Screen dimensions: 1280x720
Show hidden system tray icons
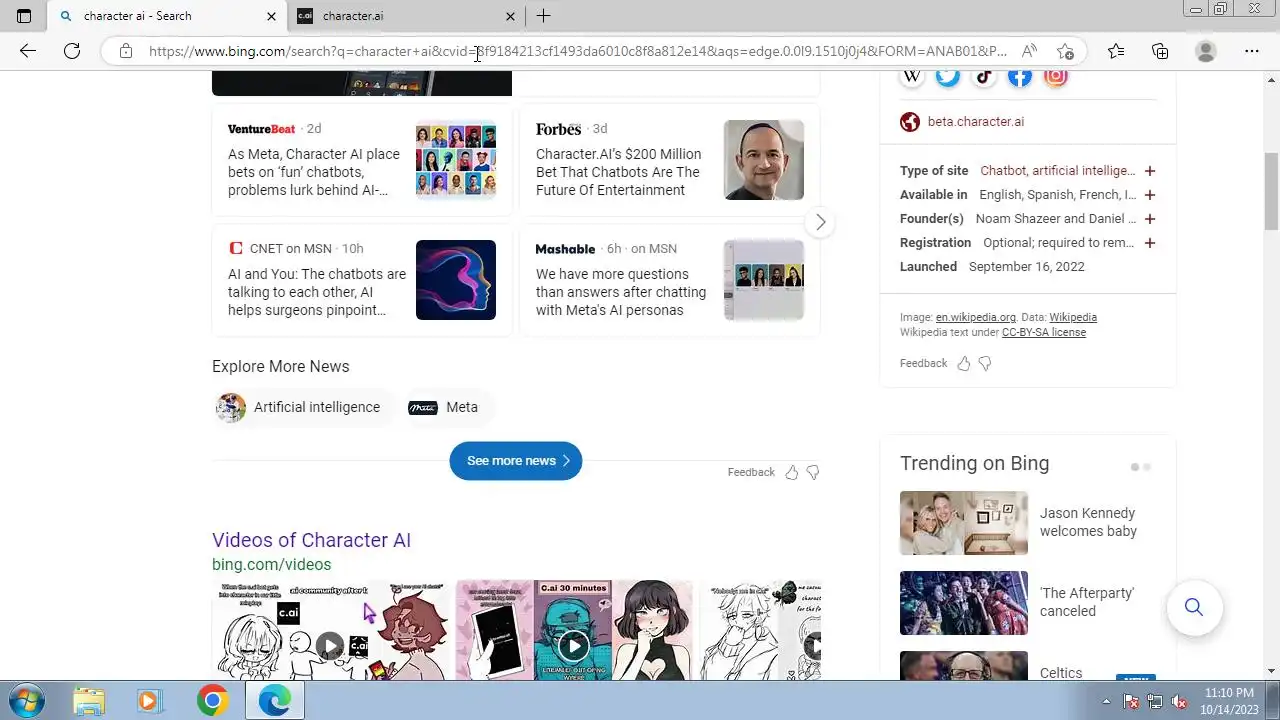[1106, 702]
